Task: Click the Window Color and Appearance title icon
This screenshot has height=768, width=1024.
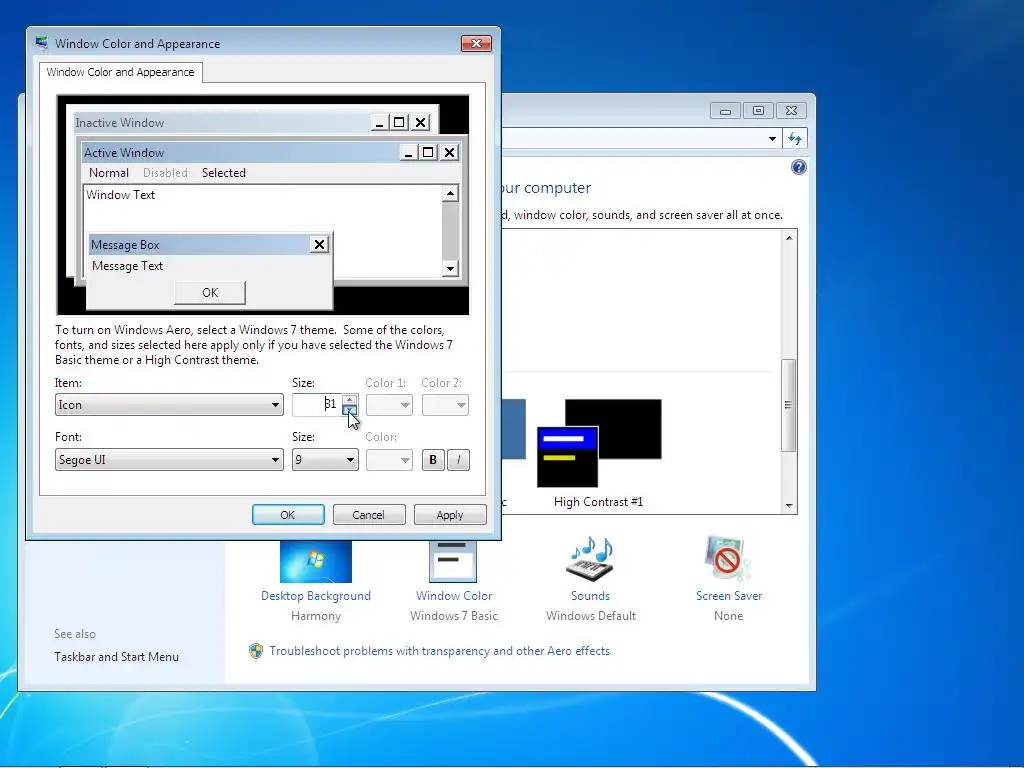Action: [42, 43]
